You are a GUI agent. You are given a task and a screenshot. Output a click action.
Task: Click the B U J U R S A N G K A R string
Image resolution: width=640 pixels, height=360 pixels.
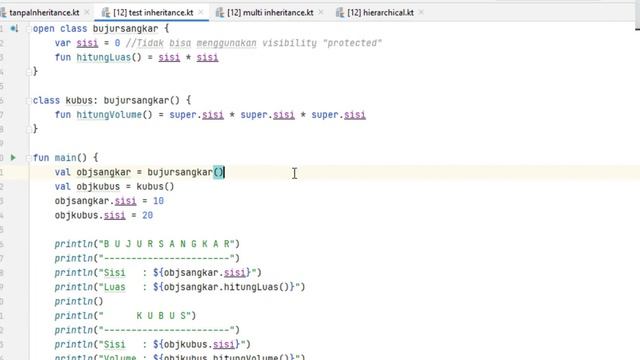[x=167, y=244]
